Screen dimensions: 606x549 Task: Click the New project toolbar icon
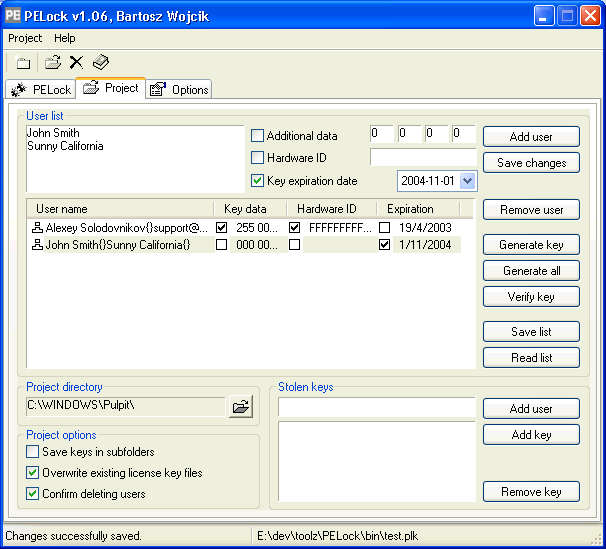23,62
